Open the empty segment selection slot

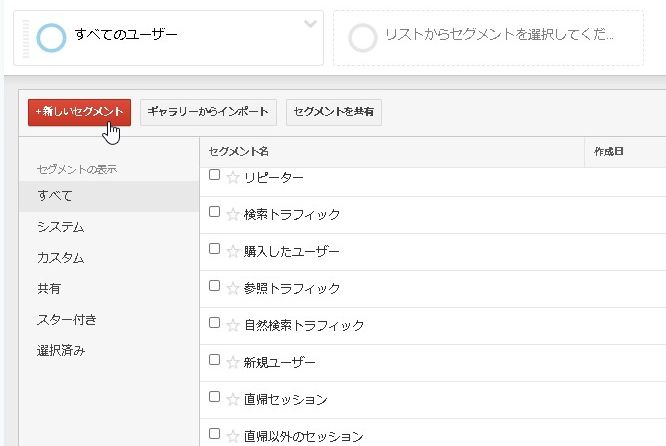click(x=488, y=37)
